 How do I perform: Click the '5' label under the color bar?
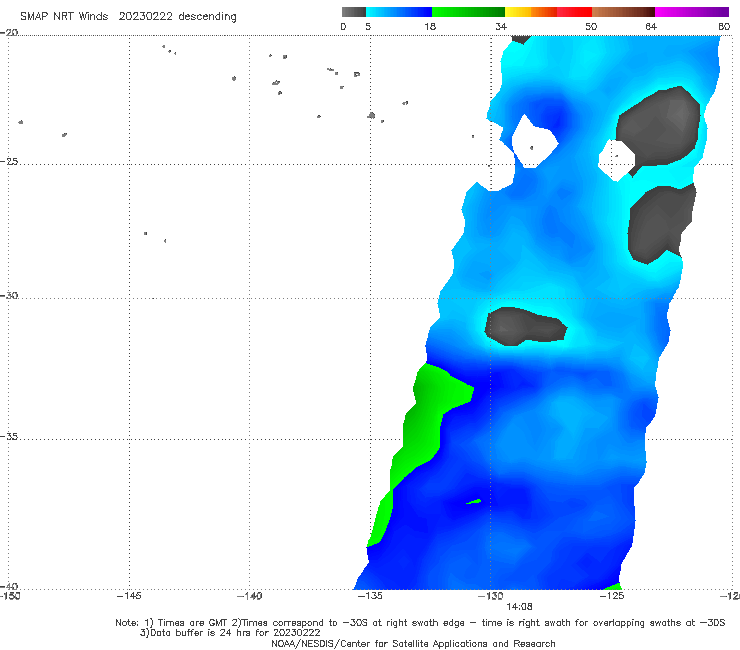point(368,27)
